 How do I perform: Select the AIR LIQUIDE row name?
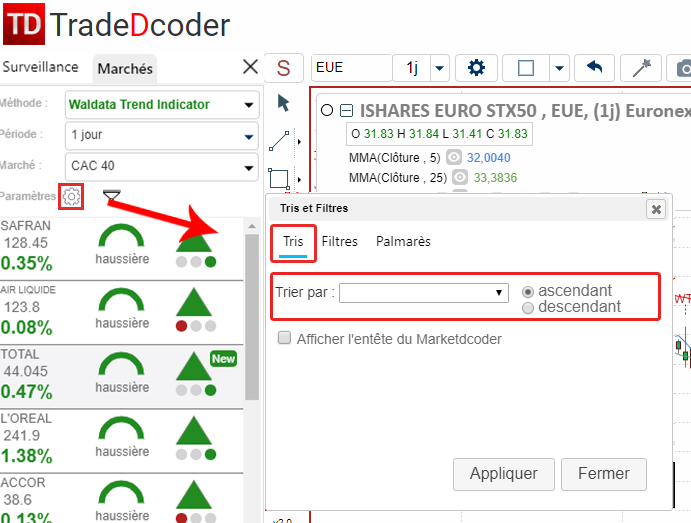[28, 290]
